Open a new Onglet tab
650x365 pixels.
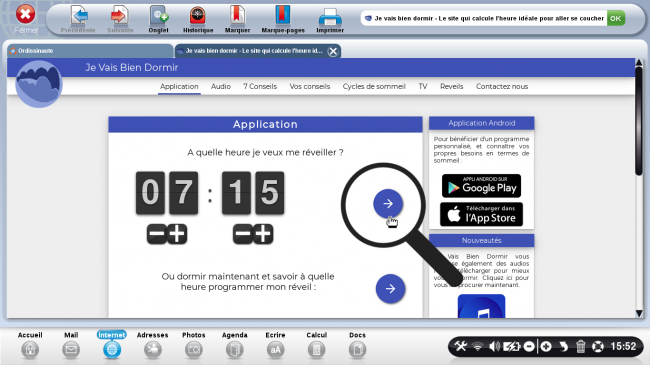click(158, 16)
